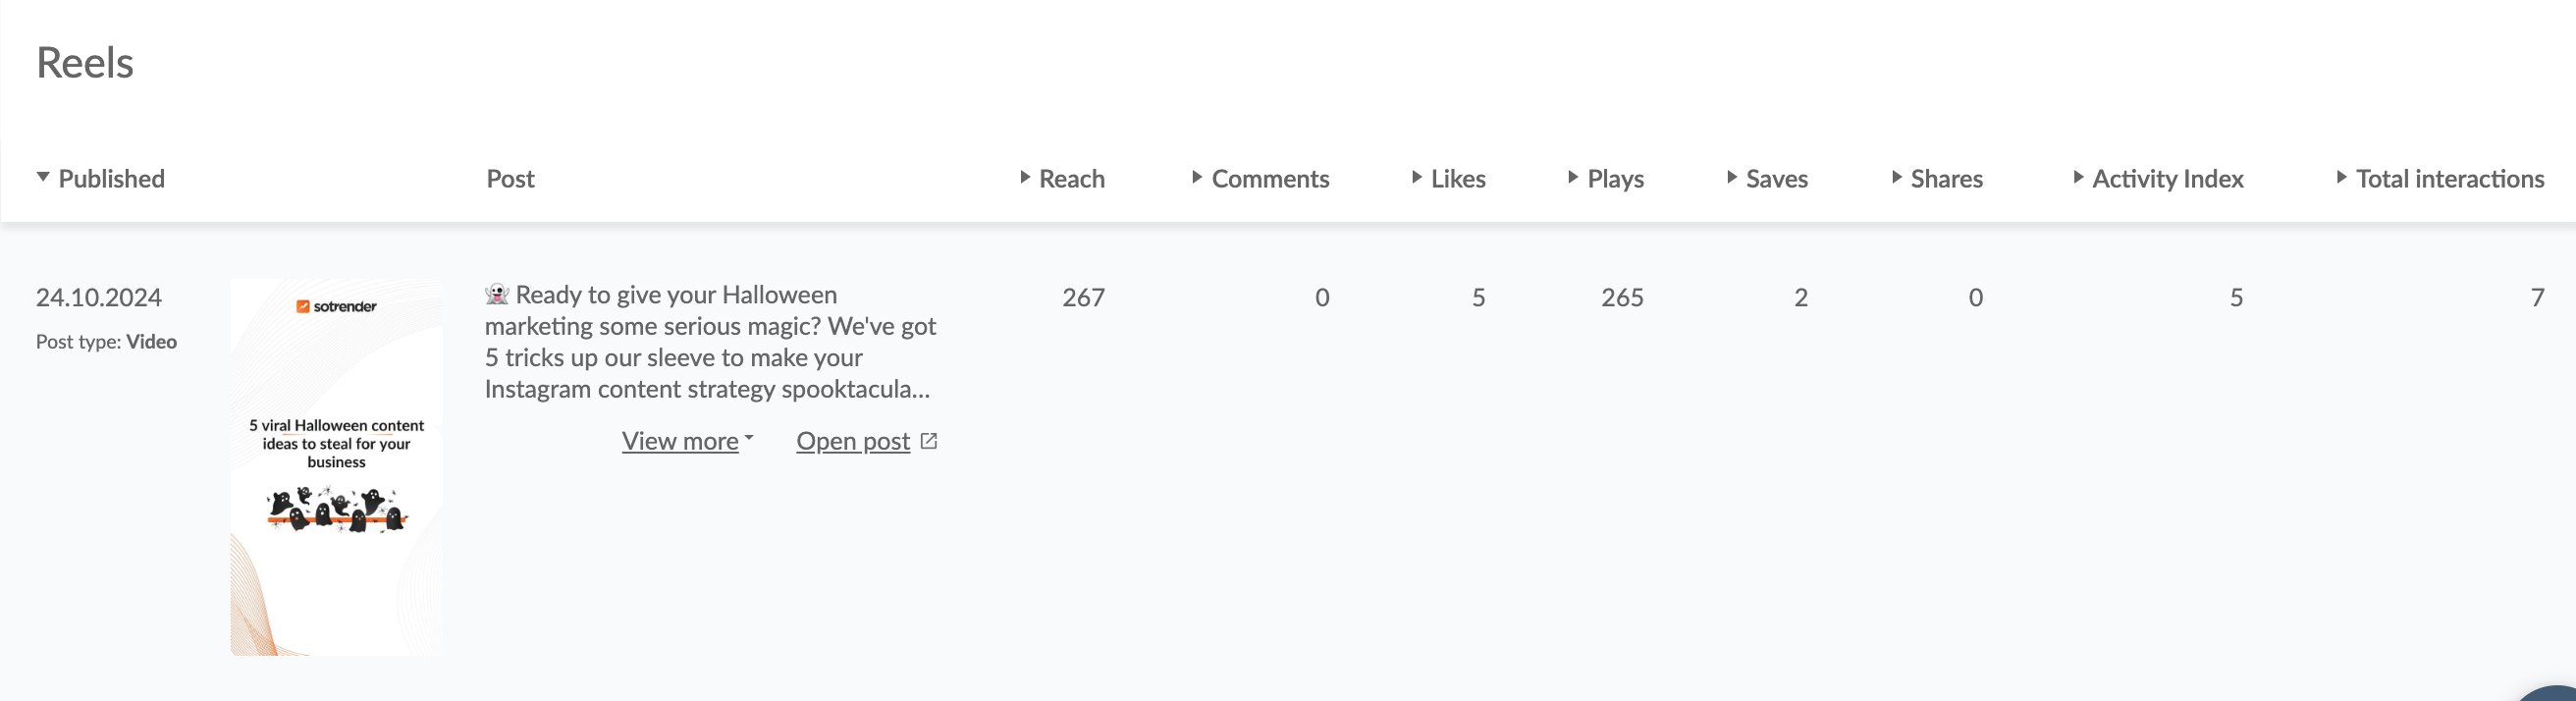
Task: Click the external link icon after Open post
Action: pos(929,441)
